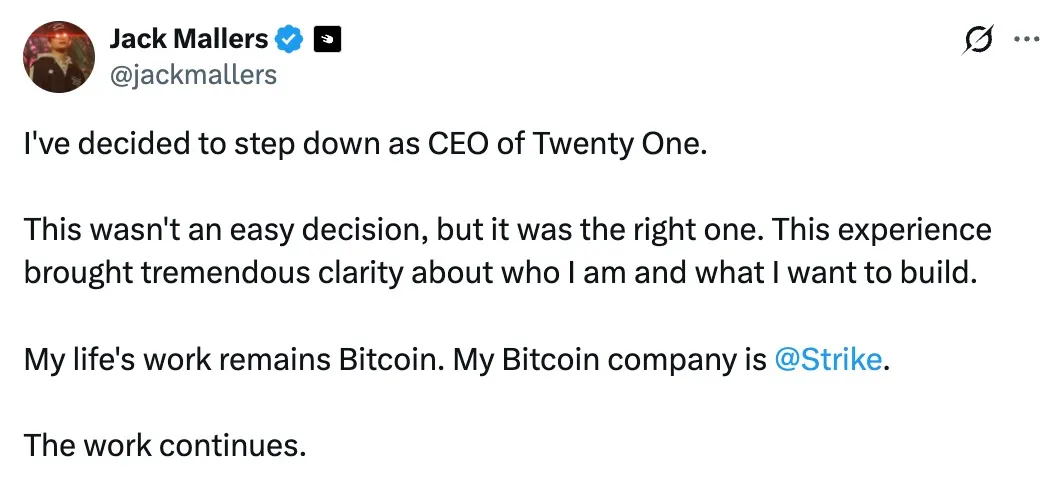Open Jack Mallers' profile picture
This screenshot has height=482, width=1060.
pyautogui.click(x=59, y=57)
